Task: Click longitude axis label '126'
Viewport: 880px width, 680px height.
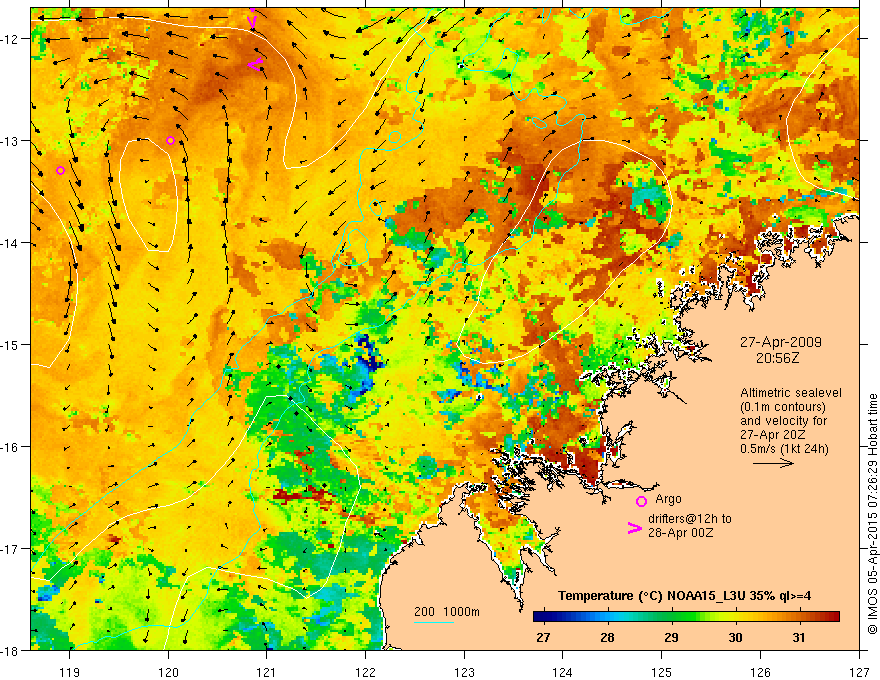Action: tap(760, 673)
